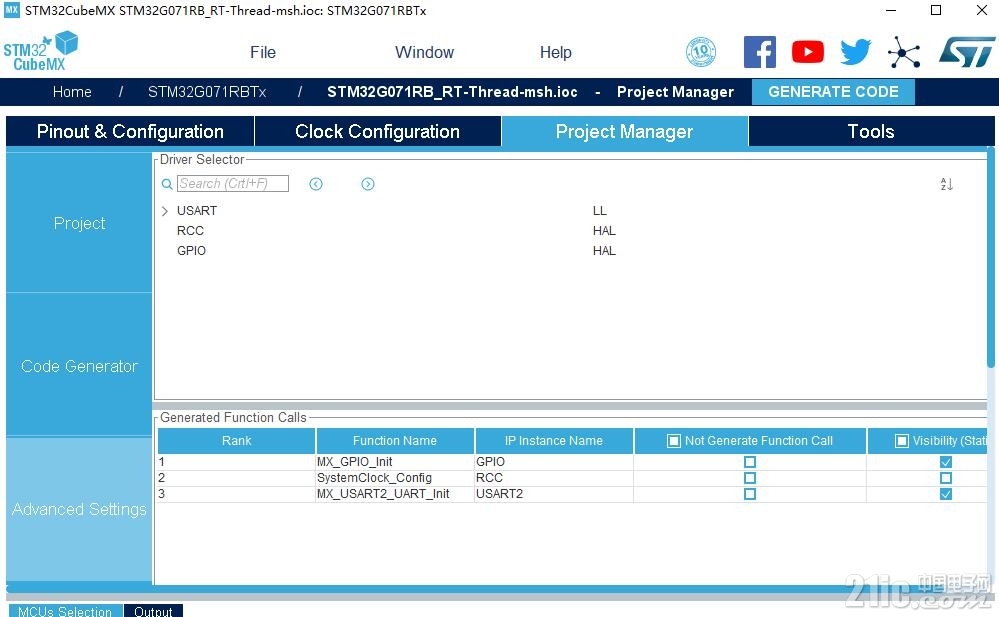Click the IP Instance Name column header
The height and width of the screenshot is (617, 999).
click(554, 441)
